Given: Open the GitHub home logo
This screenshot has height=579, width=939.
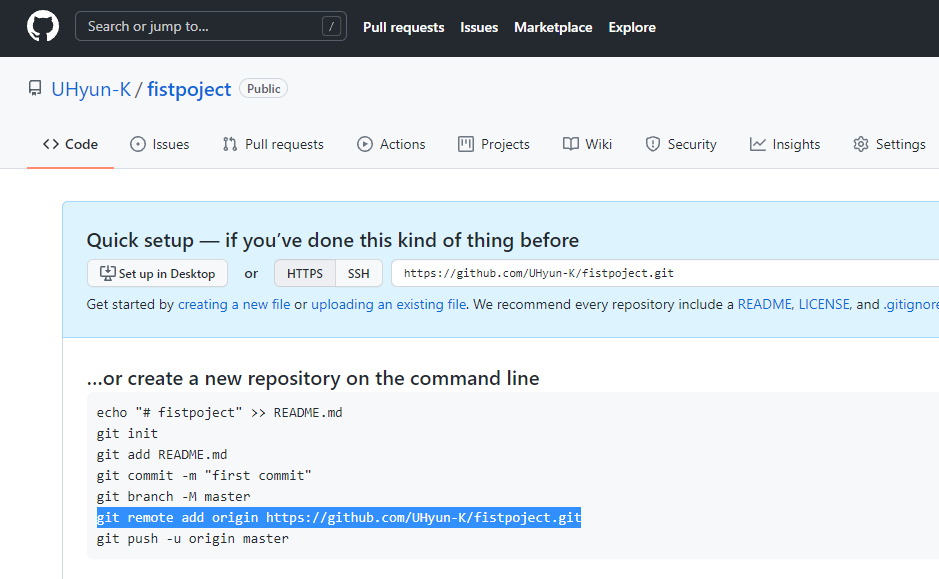Looking at the screenshot, I should [43, 26].
